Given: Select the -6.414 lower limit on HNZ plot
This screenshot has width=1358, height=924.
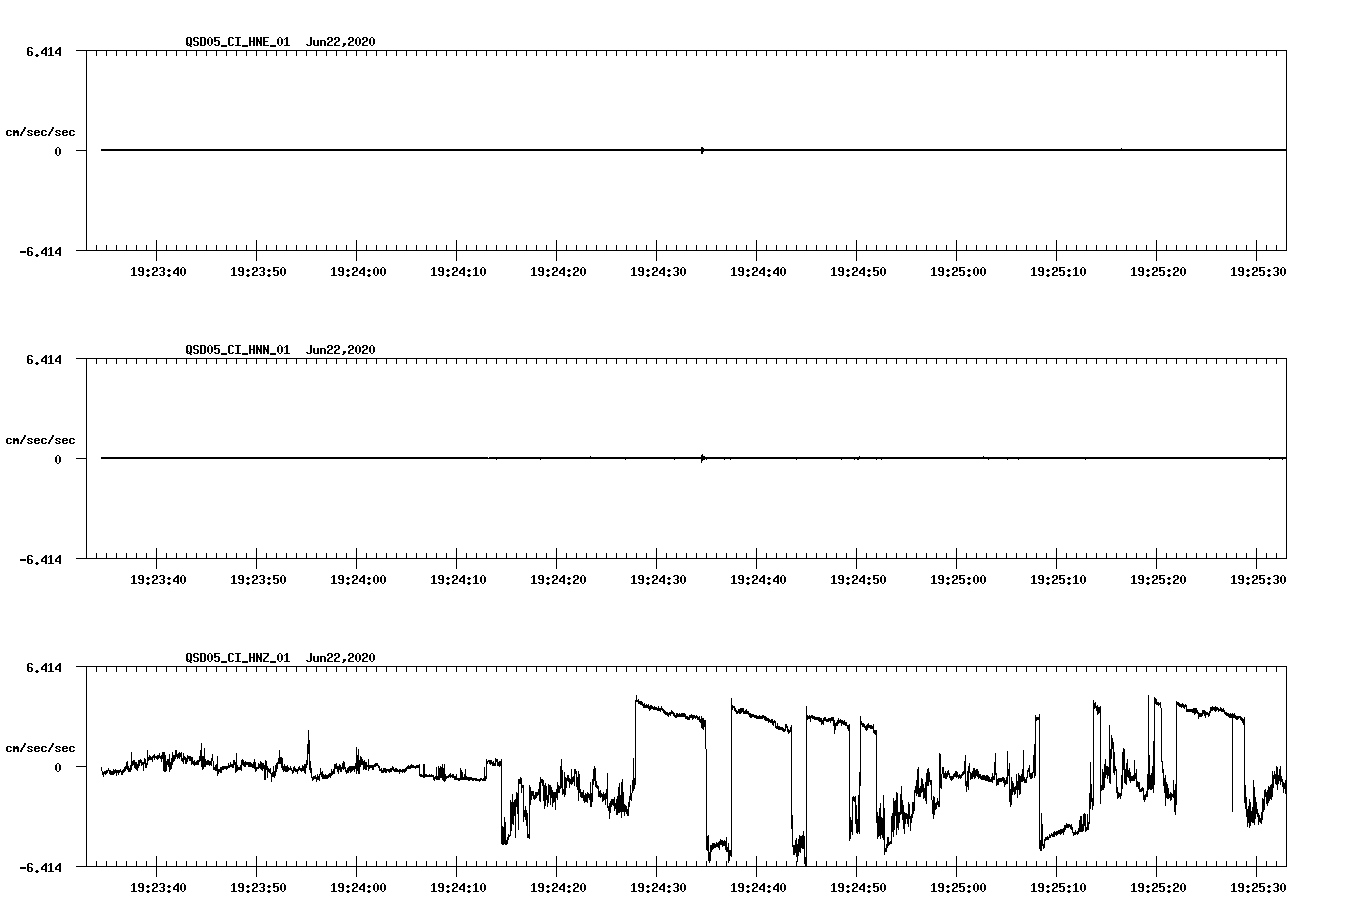Looking at the screenshot, I should (x=41, y=867).
